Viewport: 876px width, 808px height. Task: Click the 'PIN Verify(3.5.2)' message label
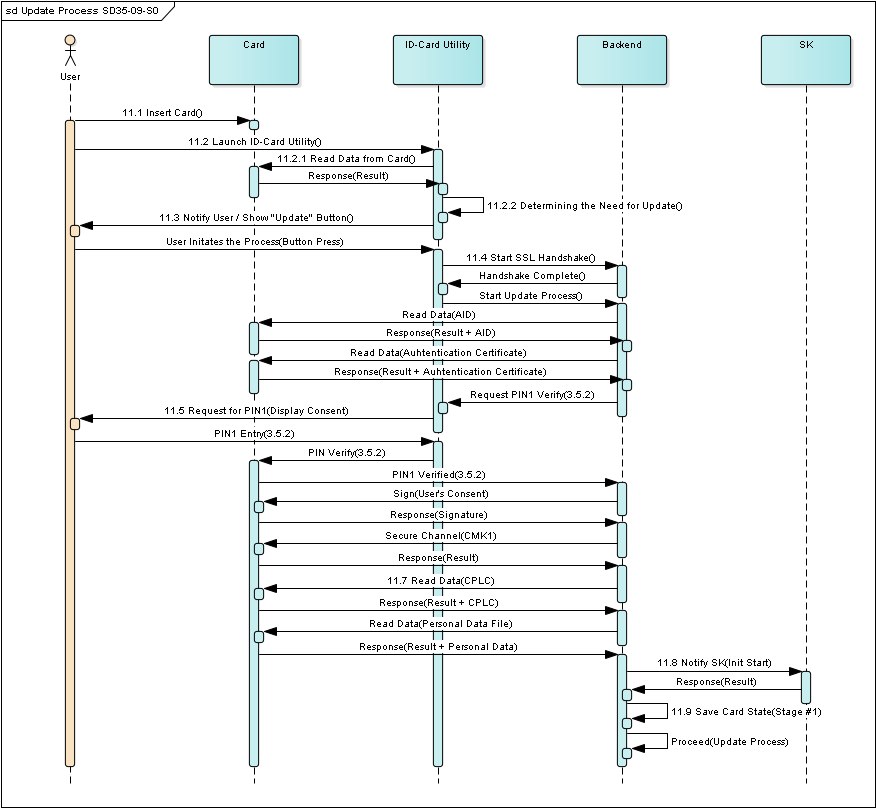point(347,453)
